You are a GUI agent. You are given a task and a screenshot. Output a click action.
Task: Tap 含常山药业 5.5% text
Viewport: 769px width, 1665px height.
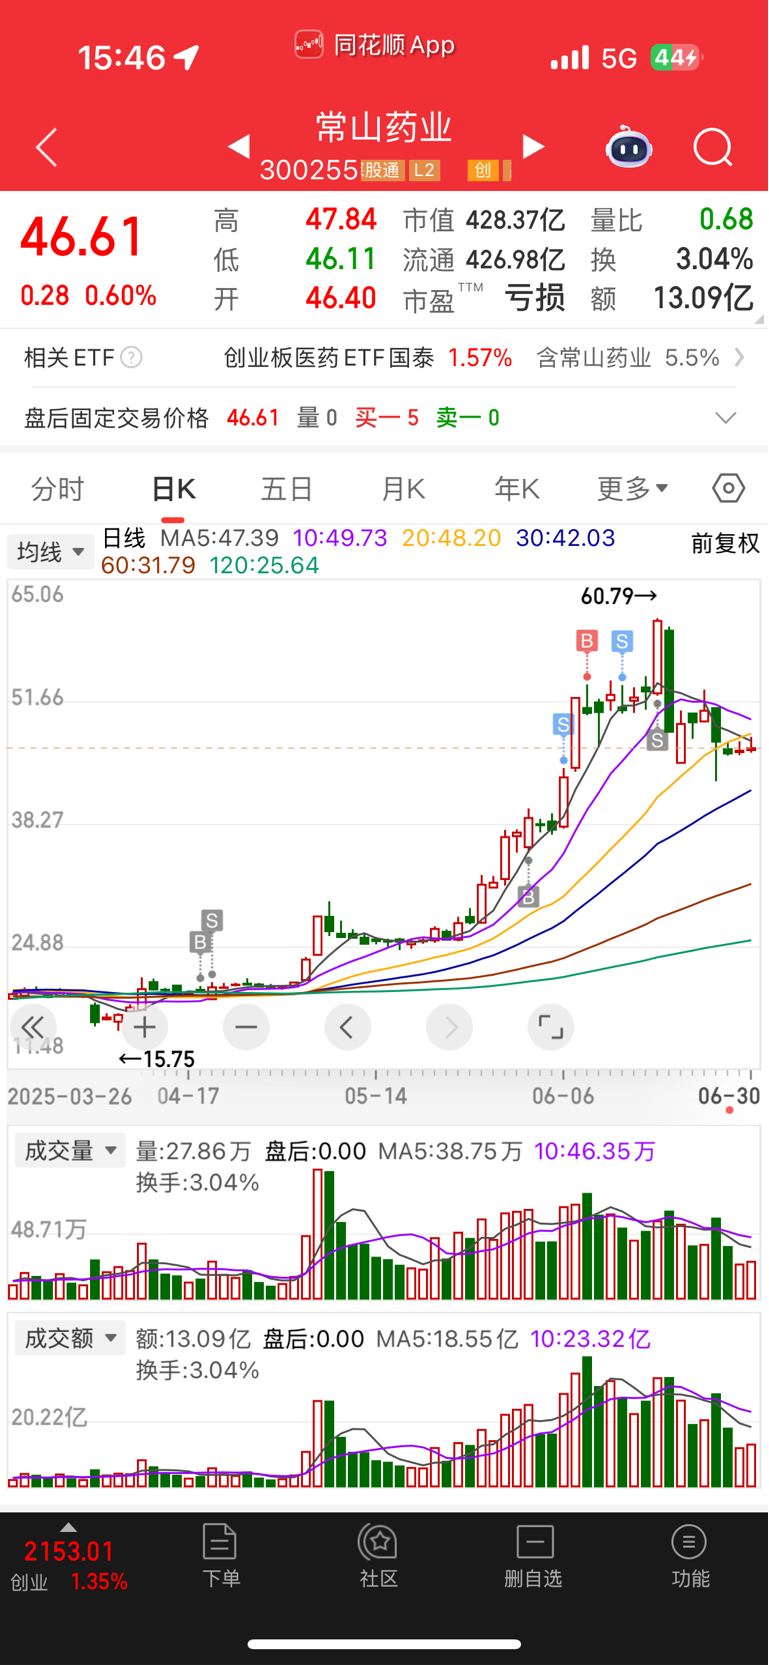(x=628, y=357)
